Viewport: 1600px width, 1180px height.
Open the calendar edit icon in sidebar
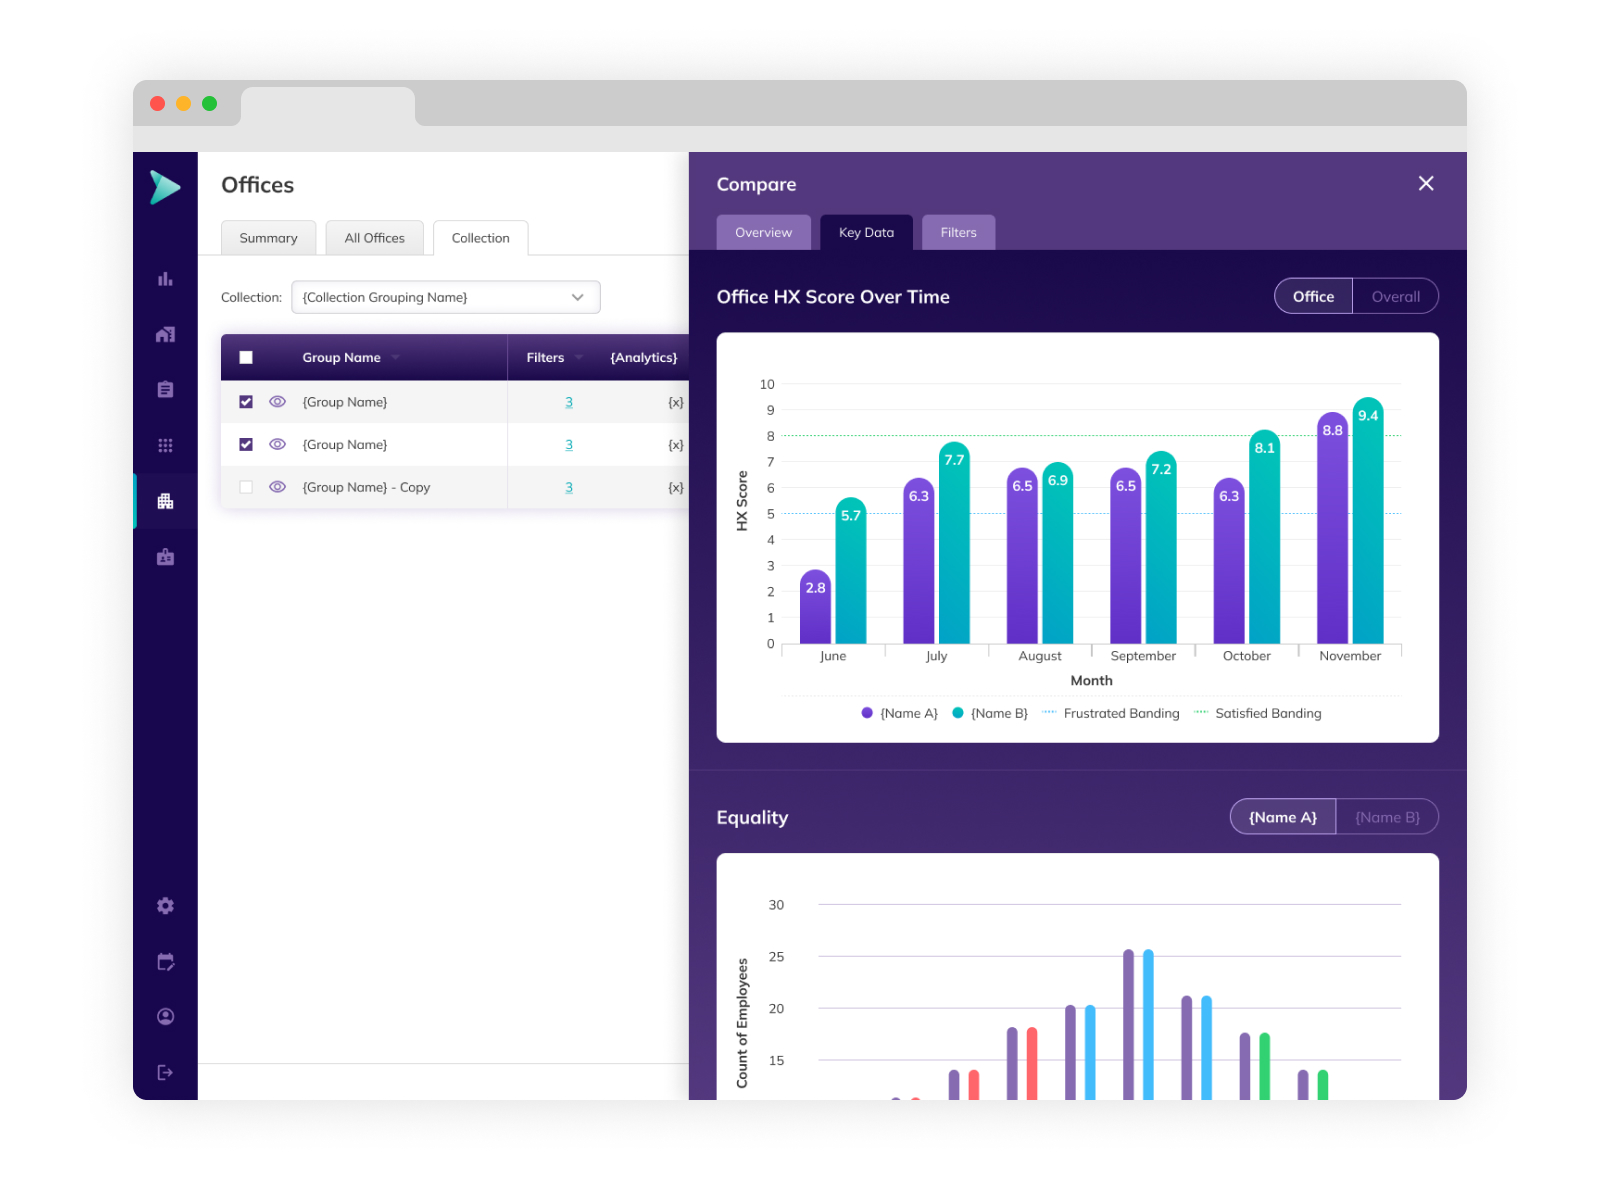click(x=165, y=962)
